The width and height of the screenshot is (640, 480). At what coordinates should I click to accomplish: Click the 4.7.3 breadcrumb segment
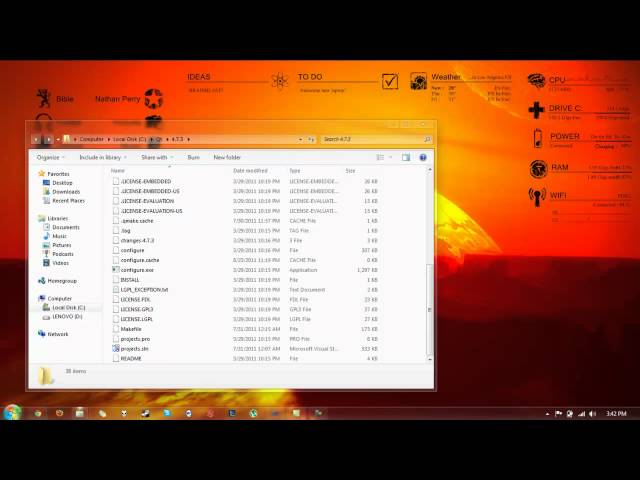pos(177,139)
